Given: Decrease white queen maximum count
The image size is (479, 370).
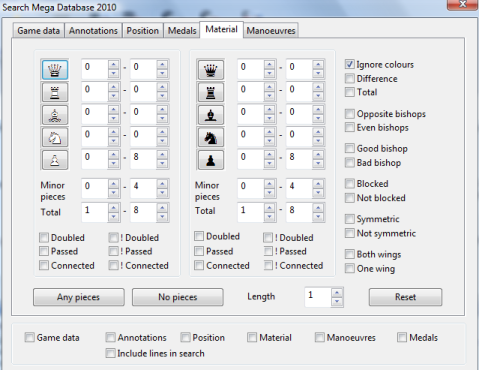Looking at the screenshot, I should [x=162, y=74].
